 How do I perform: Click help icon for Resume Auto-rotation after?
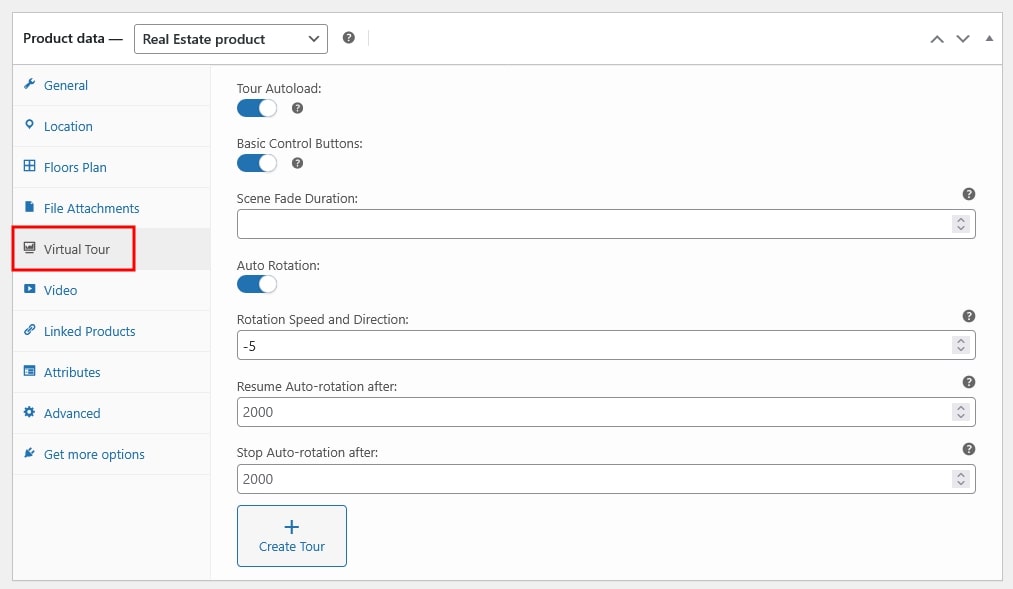pyautogui.click(x=968, y=382)
